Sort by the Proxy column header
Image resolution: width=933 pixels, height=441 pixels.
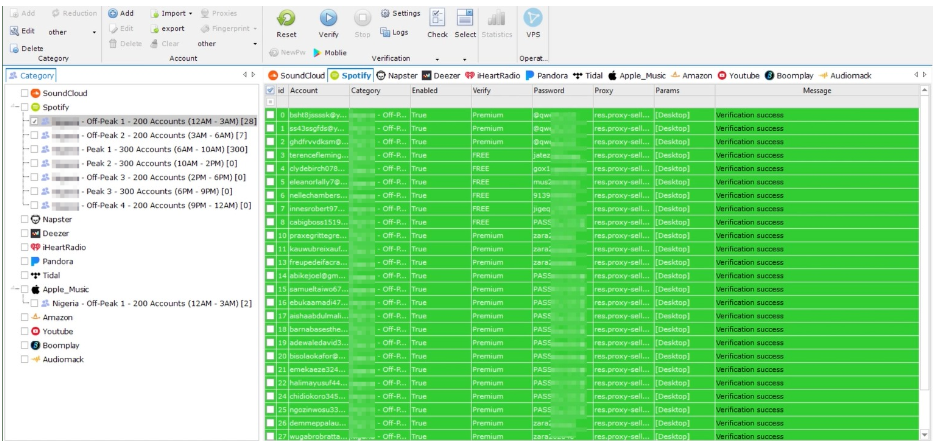(622, 90)
